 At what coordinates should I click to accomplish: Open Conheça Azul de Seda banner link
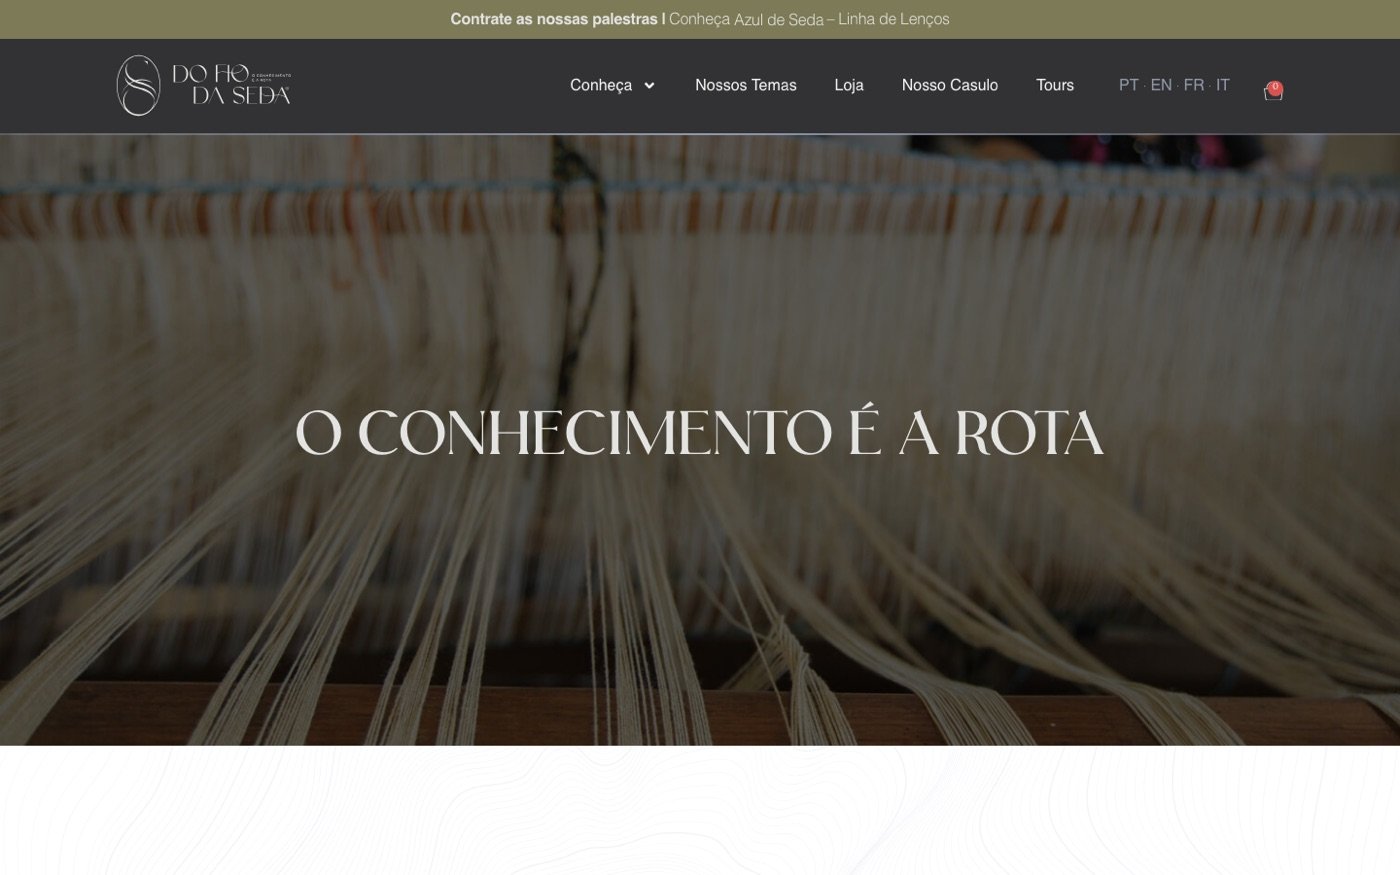click(x=809, y=19)
